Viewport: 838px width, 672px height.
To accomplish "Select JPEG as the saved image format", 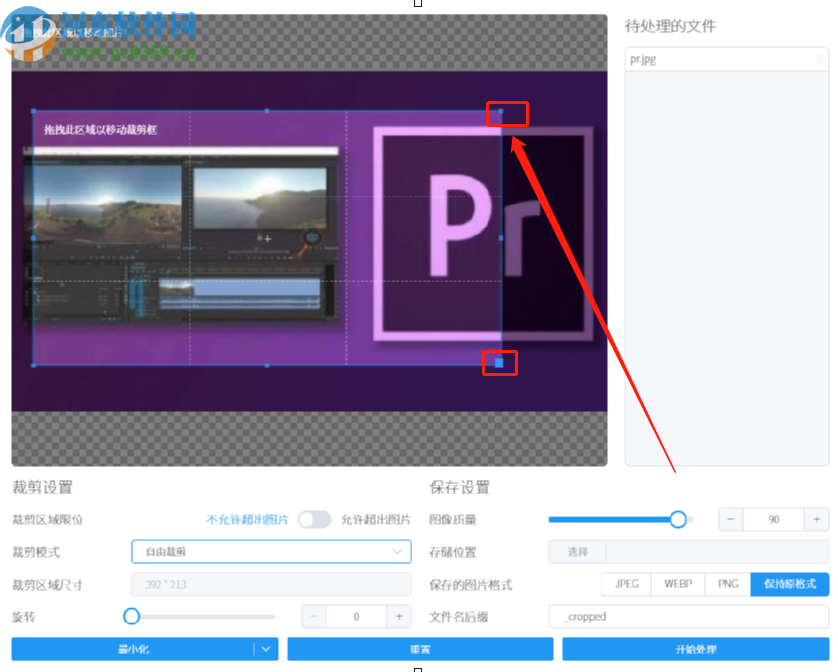I will tap(626, 584).
